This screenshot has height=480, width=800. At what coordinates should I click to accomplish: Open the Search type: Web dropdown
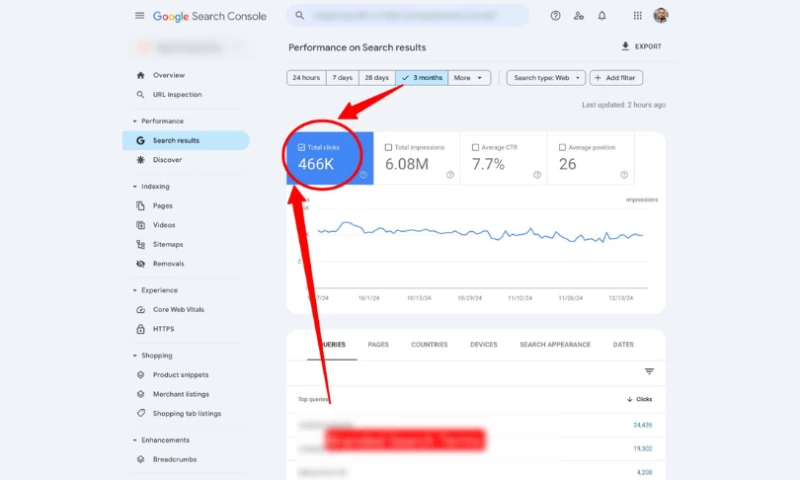(546, 78)
